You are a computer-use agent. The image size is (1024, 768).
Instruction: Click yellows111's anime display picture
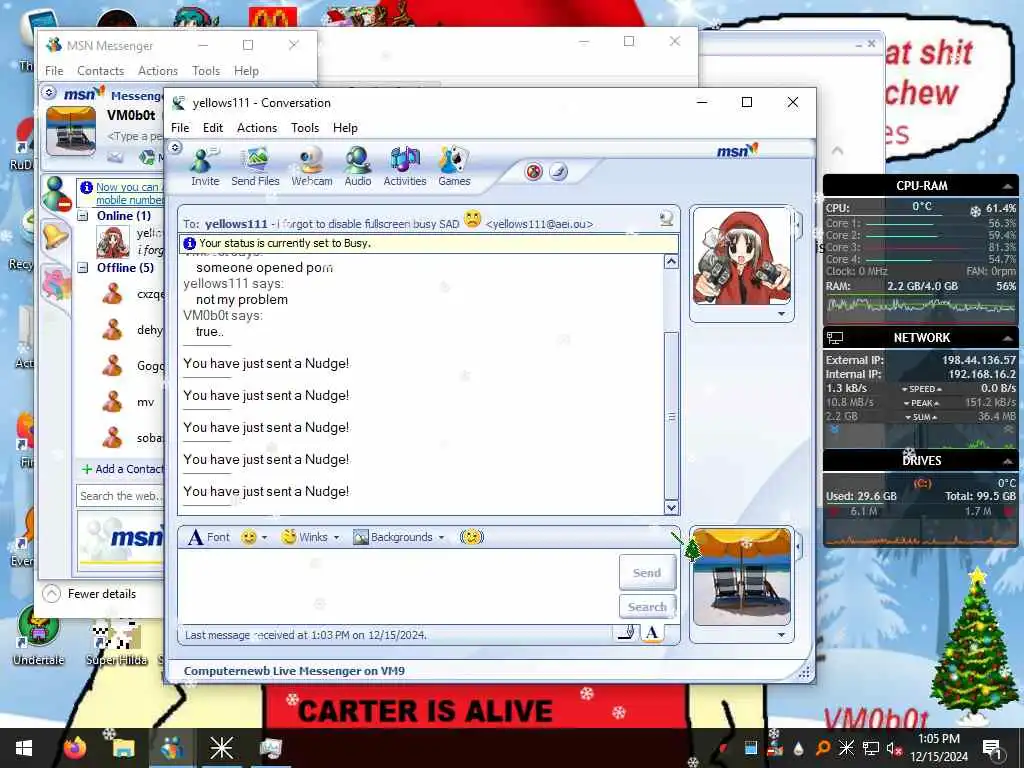(741, 257)
